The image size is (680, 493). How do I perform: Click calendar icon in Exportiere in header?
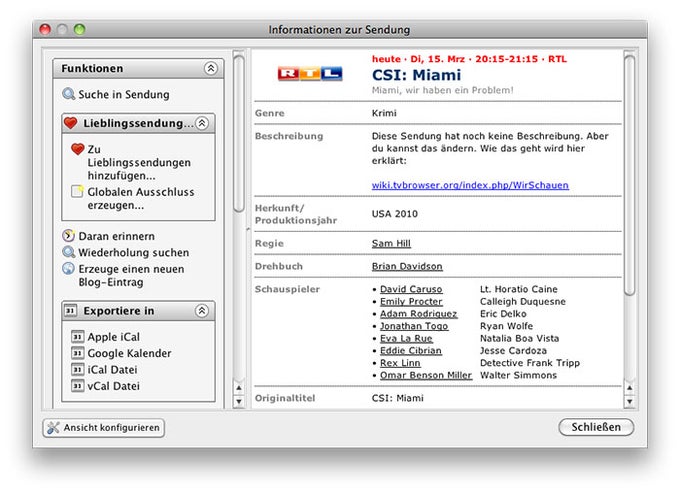71,310
